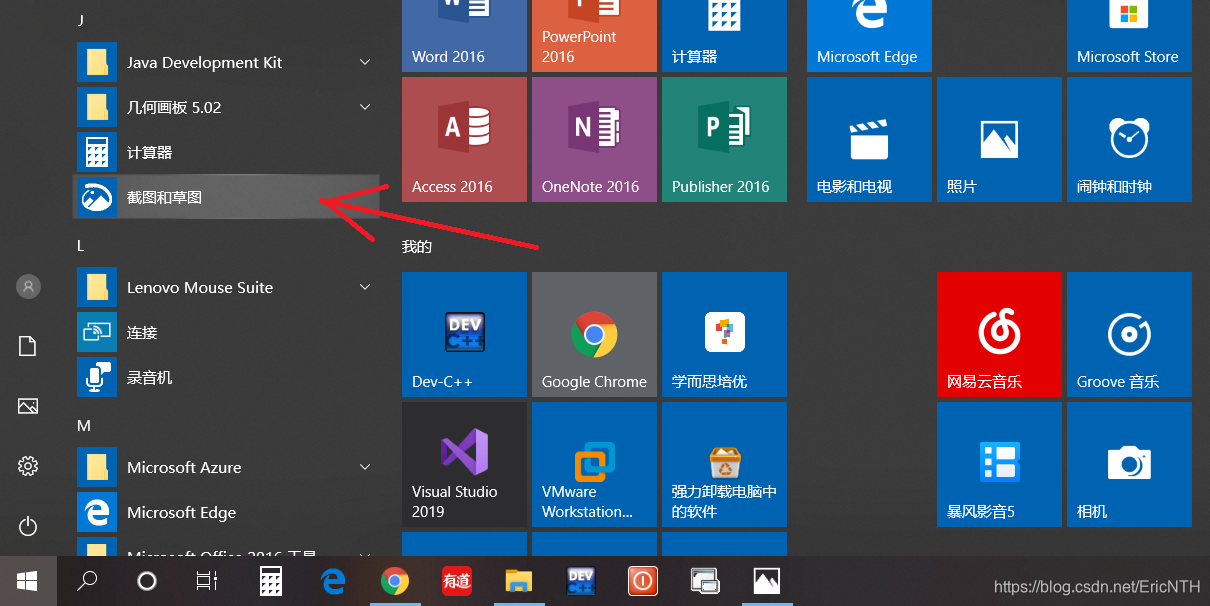The width and height of the screenshot is (1210, 606).
Task: Launch the Publisher 2016 tile
Action: [x=724, y=139]
